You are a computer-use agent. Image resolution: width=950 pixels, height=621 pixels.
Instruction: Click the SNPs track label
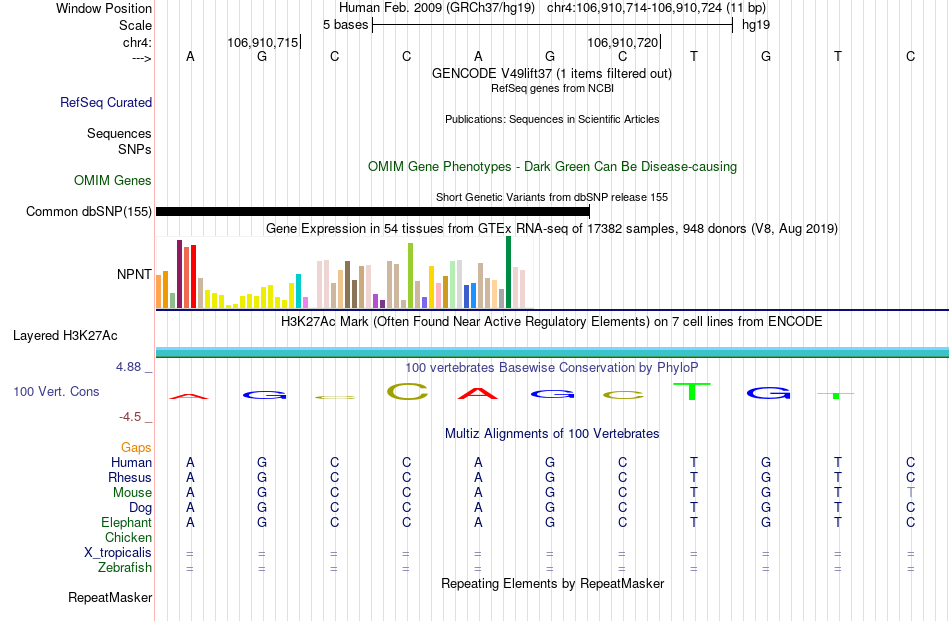(x=135, y=149)
